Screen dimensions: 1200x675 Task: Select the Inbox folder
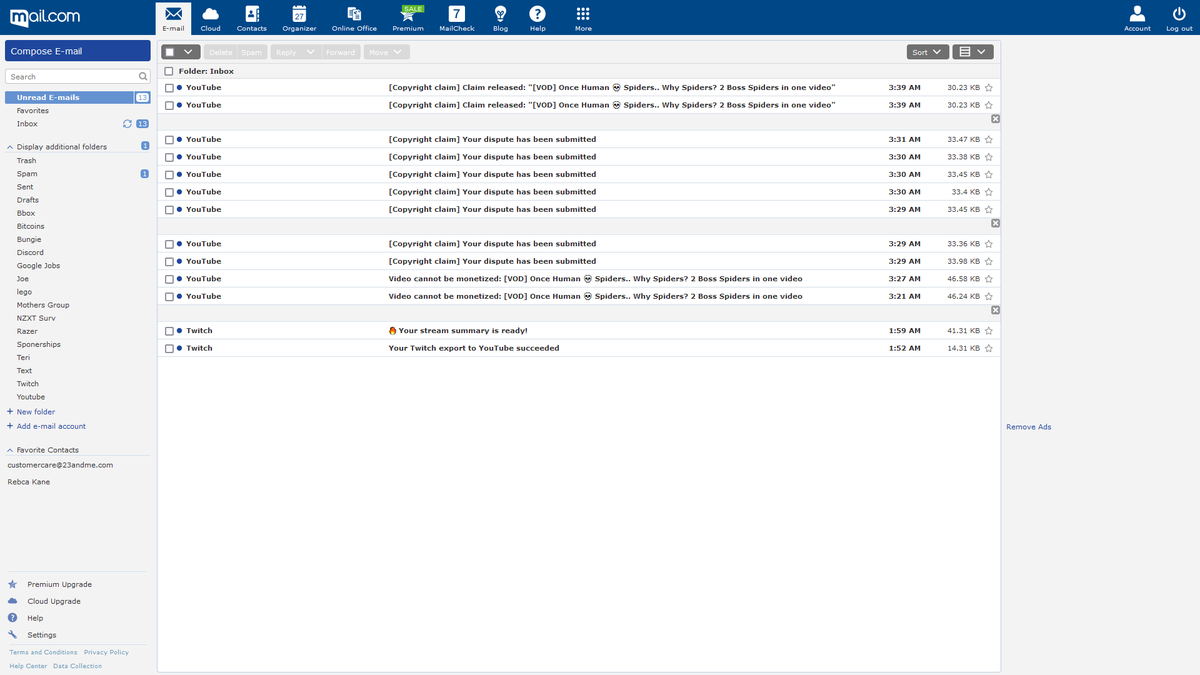coord(27,124)
